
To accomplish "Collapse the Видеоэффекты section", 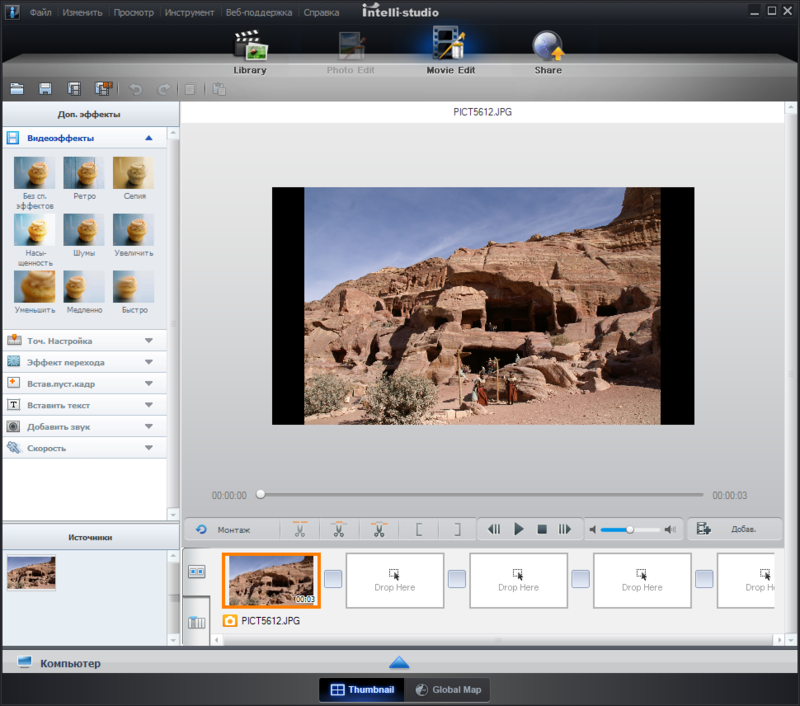I will (x=149, y=138).
